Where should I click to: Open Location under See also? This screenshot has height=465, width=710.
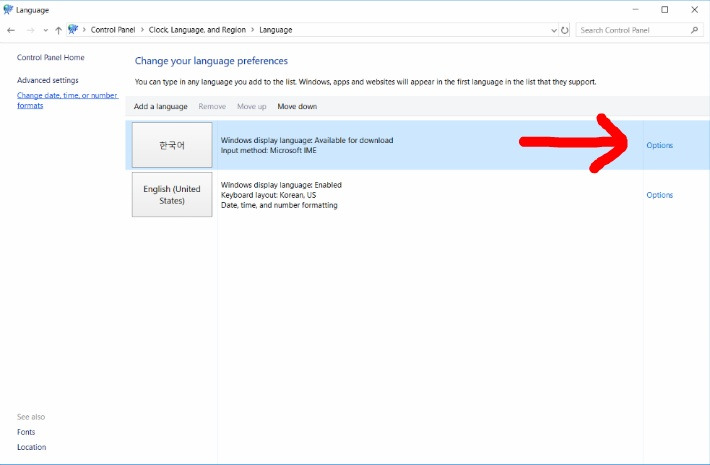[x=31, y=447]
